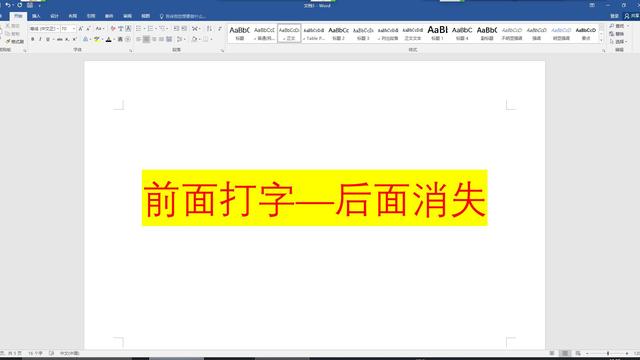Viewport: 640px width, 360px height.
Task: Toggle Bold formatting
Action: (x=33, y=39)
